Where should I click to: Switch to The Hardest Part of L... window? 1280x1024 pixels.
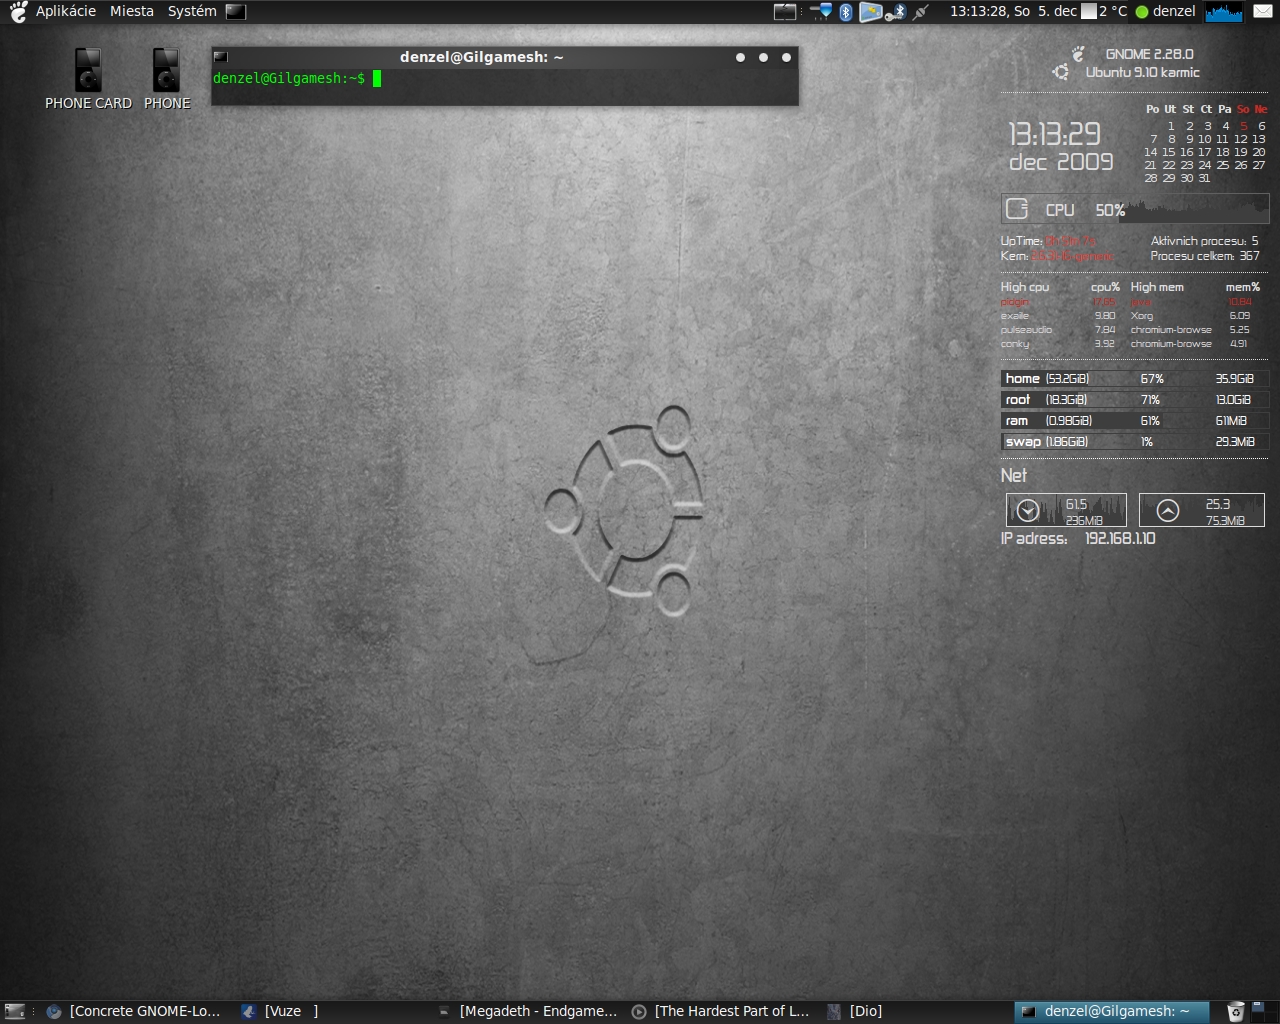pos(722,1011)
